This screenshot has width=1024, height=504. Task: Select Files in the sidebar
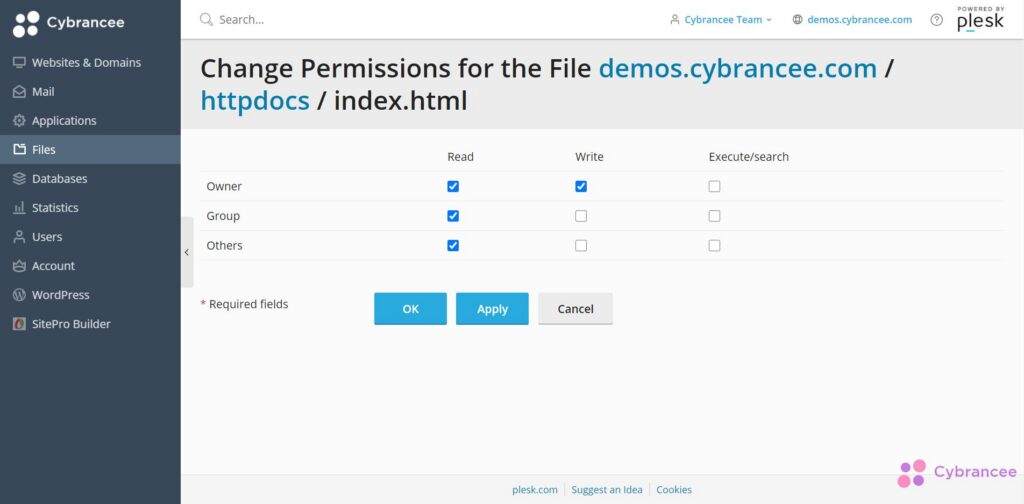click(90, 150)
